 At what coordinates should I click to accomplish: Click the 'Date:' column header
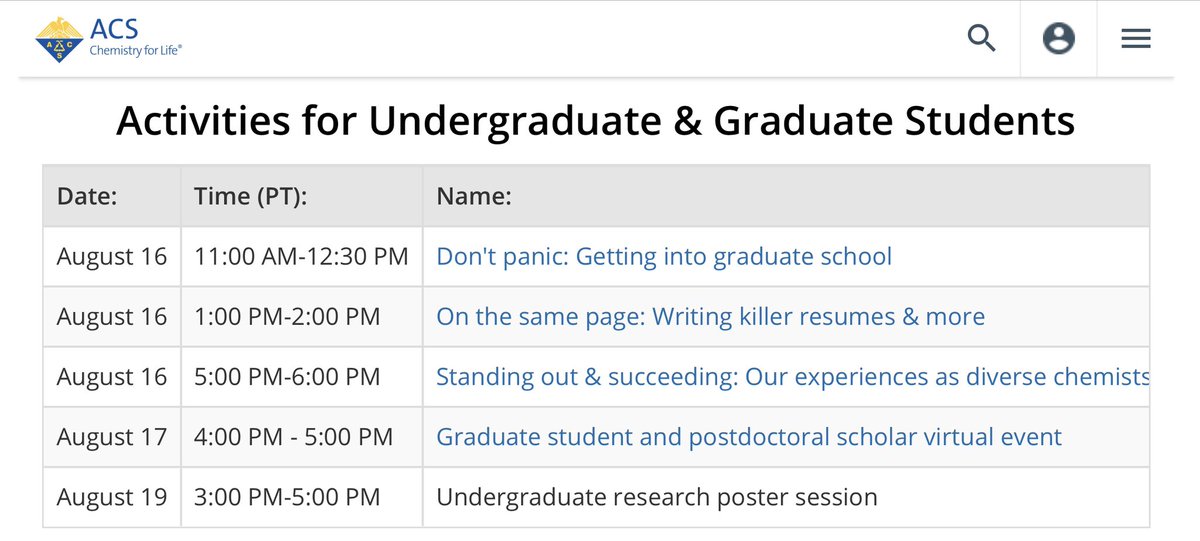pos(87,197)
